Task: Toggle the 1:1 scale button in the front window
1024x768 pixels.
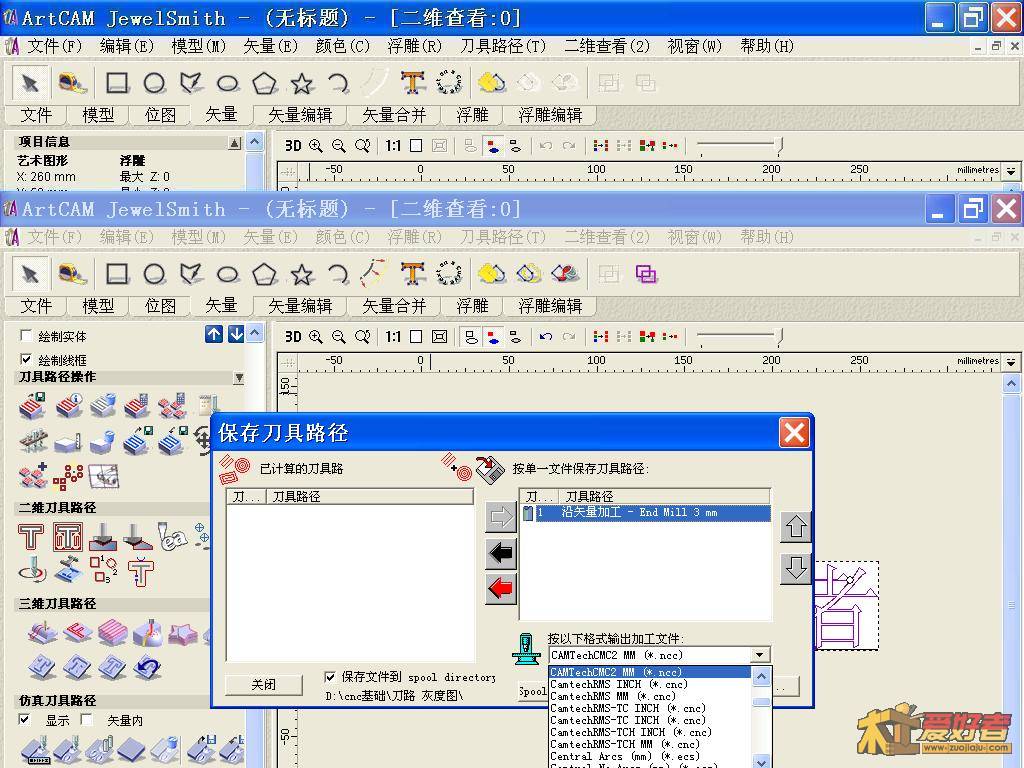Action: (392, 336)
